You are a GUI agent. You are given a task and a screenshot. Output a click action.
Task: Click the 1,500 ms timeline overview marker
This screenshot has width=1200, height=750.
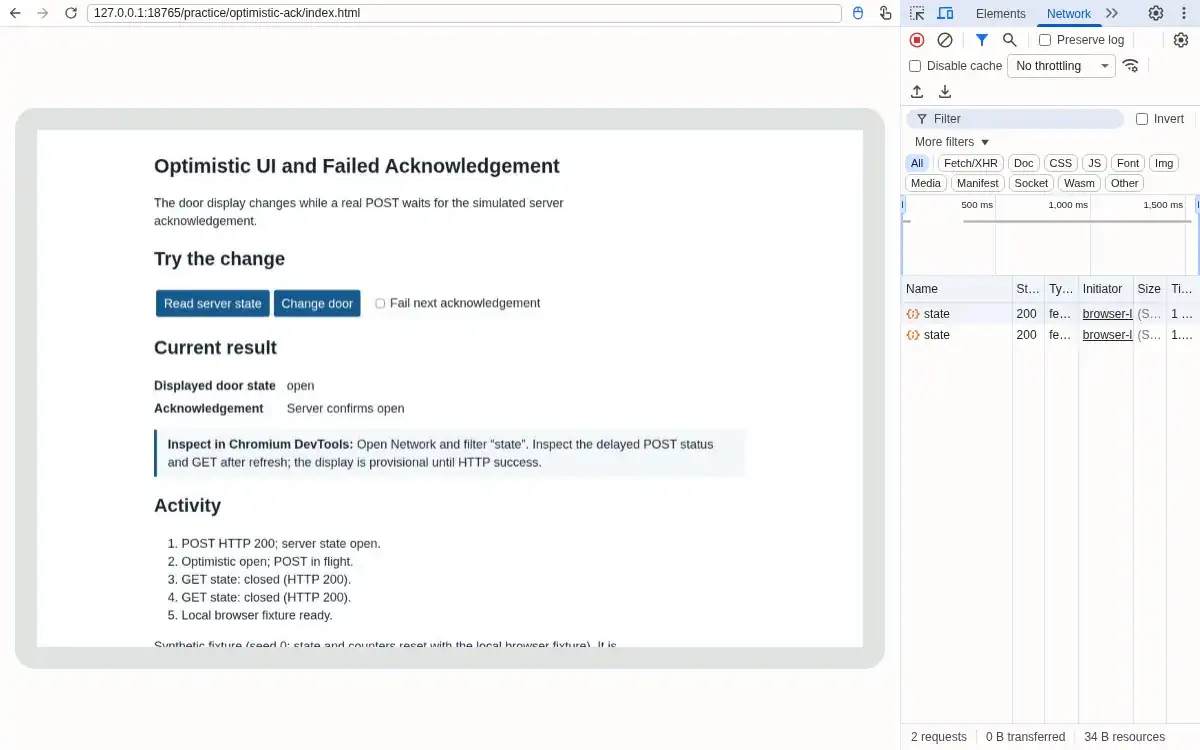[1162, 205]
